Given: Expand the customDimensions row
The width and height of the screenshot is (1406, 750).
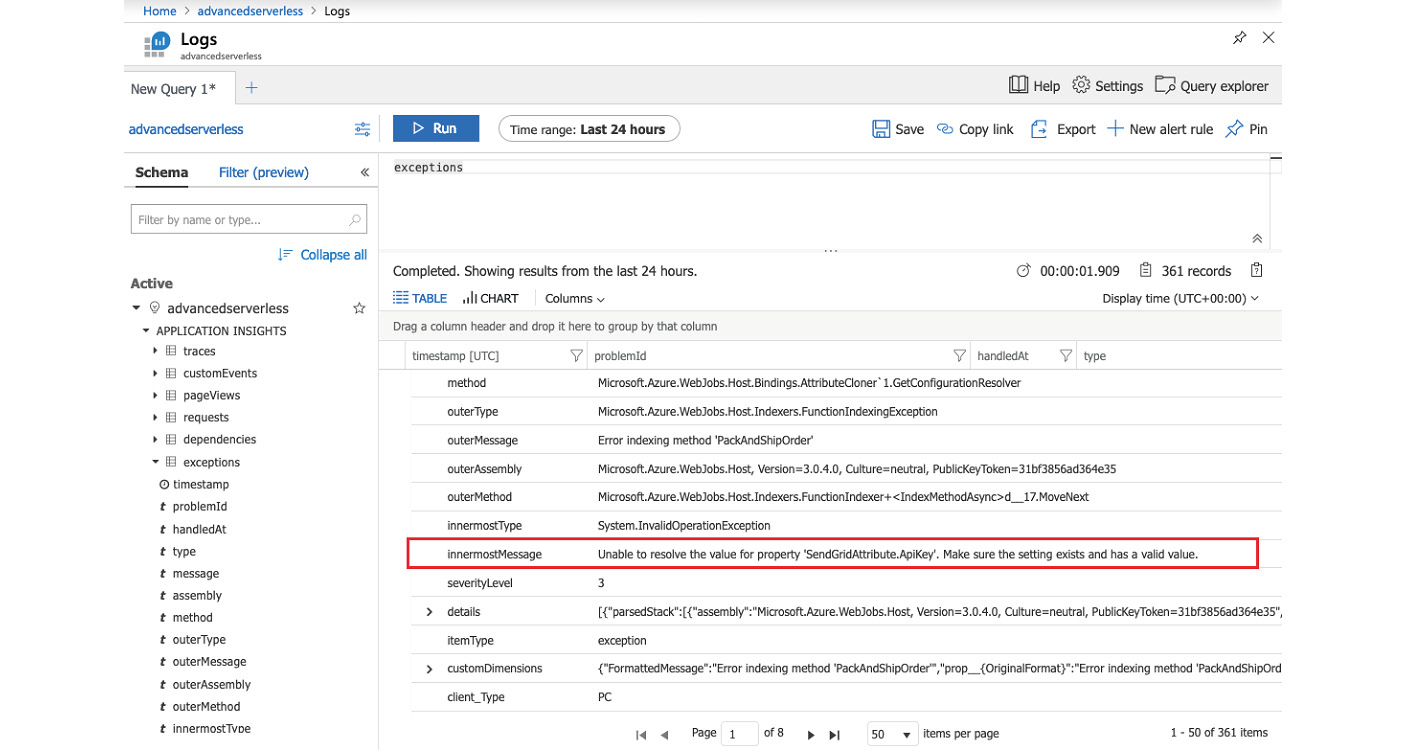Looking at the screenshot, I should [x=430, y=668].
